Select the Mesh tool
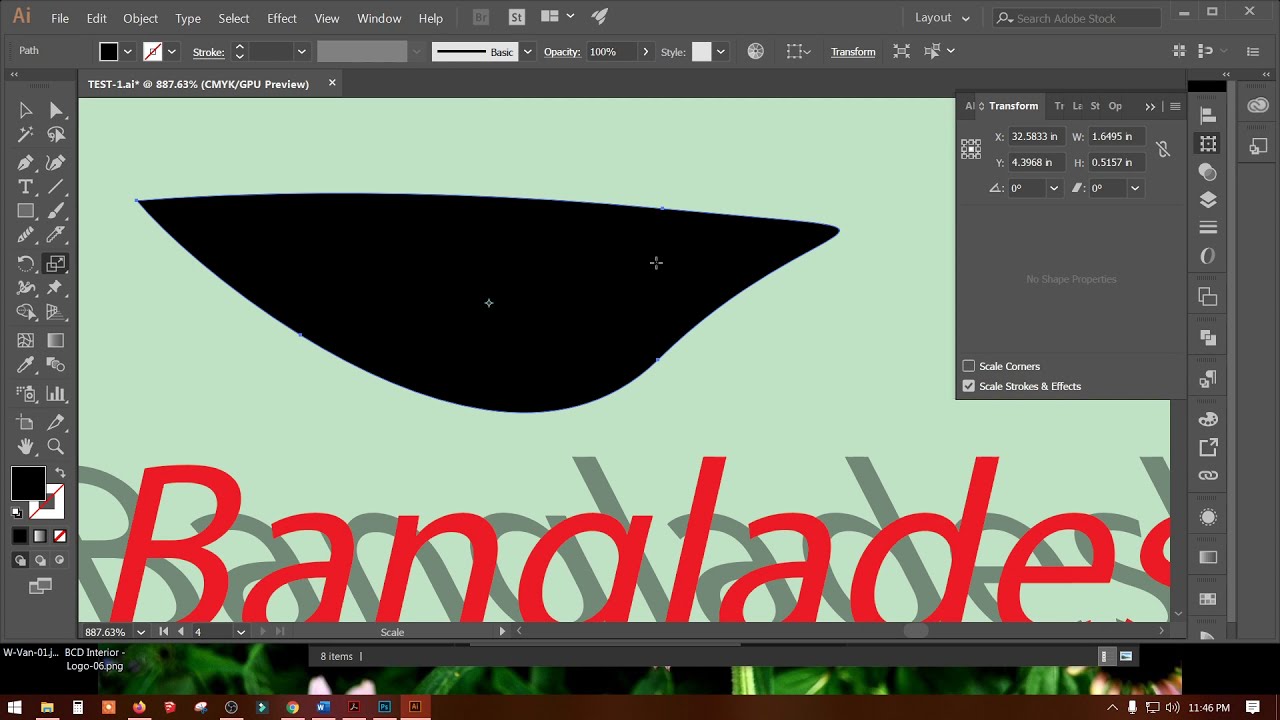 [26, 341]
